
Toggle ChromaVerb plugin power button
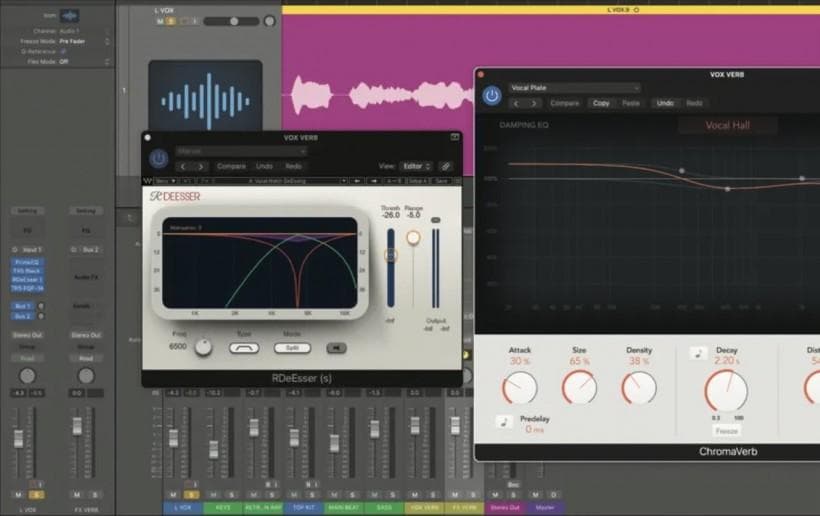pos(492,95)
